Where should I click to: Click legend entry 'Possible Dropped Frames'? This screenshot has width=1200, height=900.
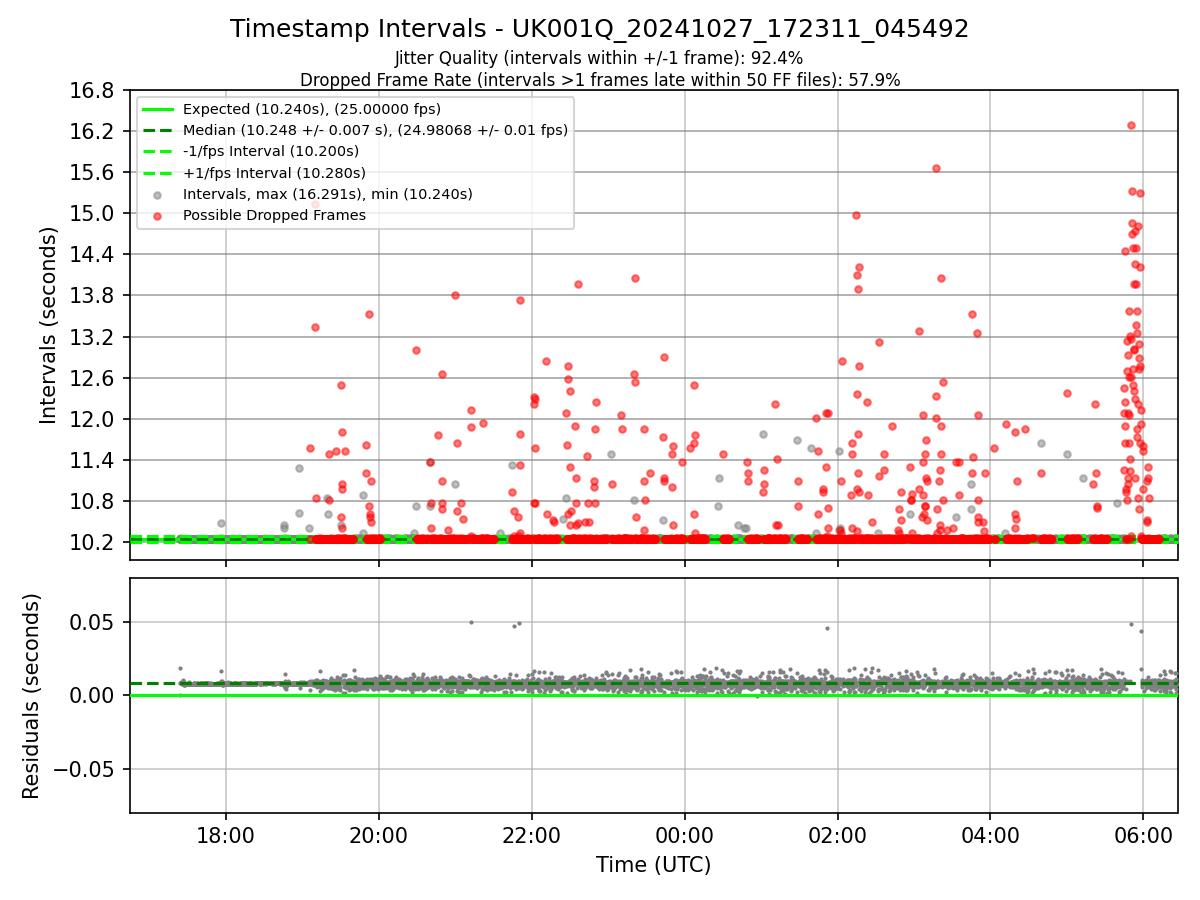click(x=274, y=215)
